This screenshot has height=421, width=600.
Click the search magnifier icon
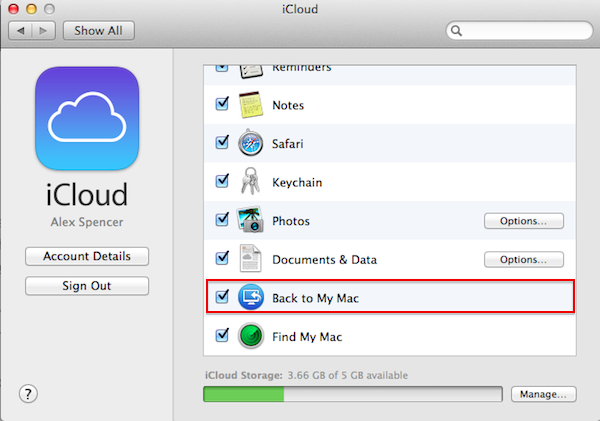point(456,31)
